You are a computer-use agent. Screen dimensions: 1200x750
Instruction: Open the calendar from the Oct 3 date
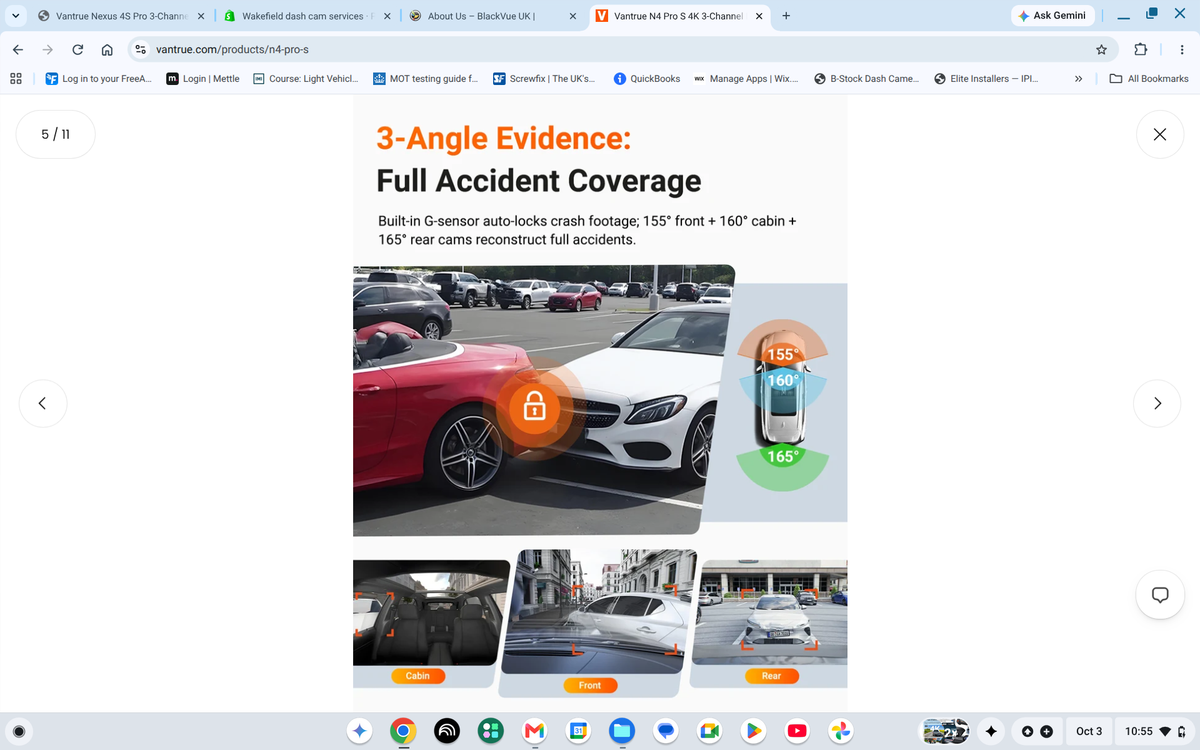1089,731
